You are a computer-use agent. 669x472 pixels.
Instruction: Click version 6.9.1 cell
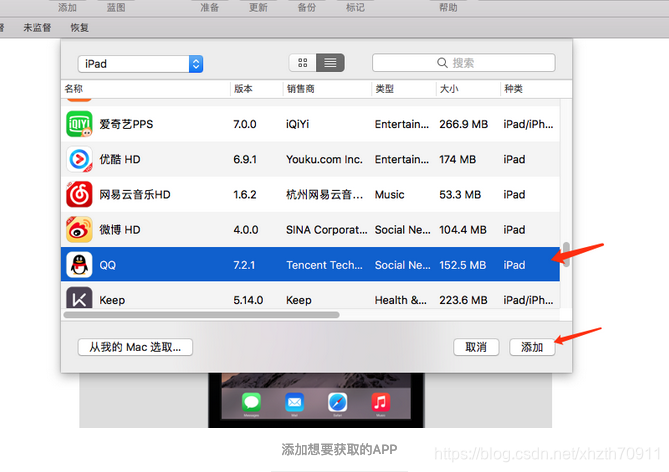[x=245, y=160]
